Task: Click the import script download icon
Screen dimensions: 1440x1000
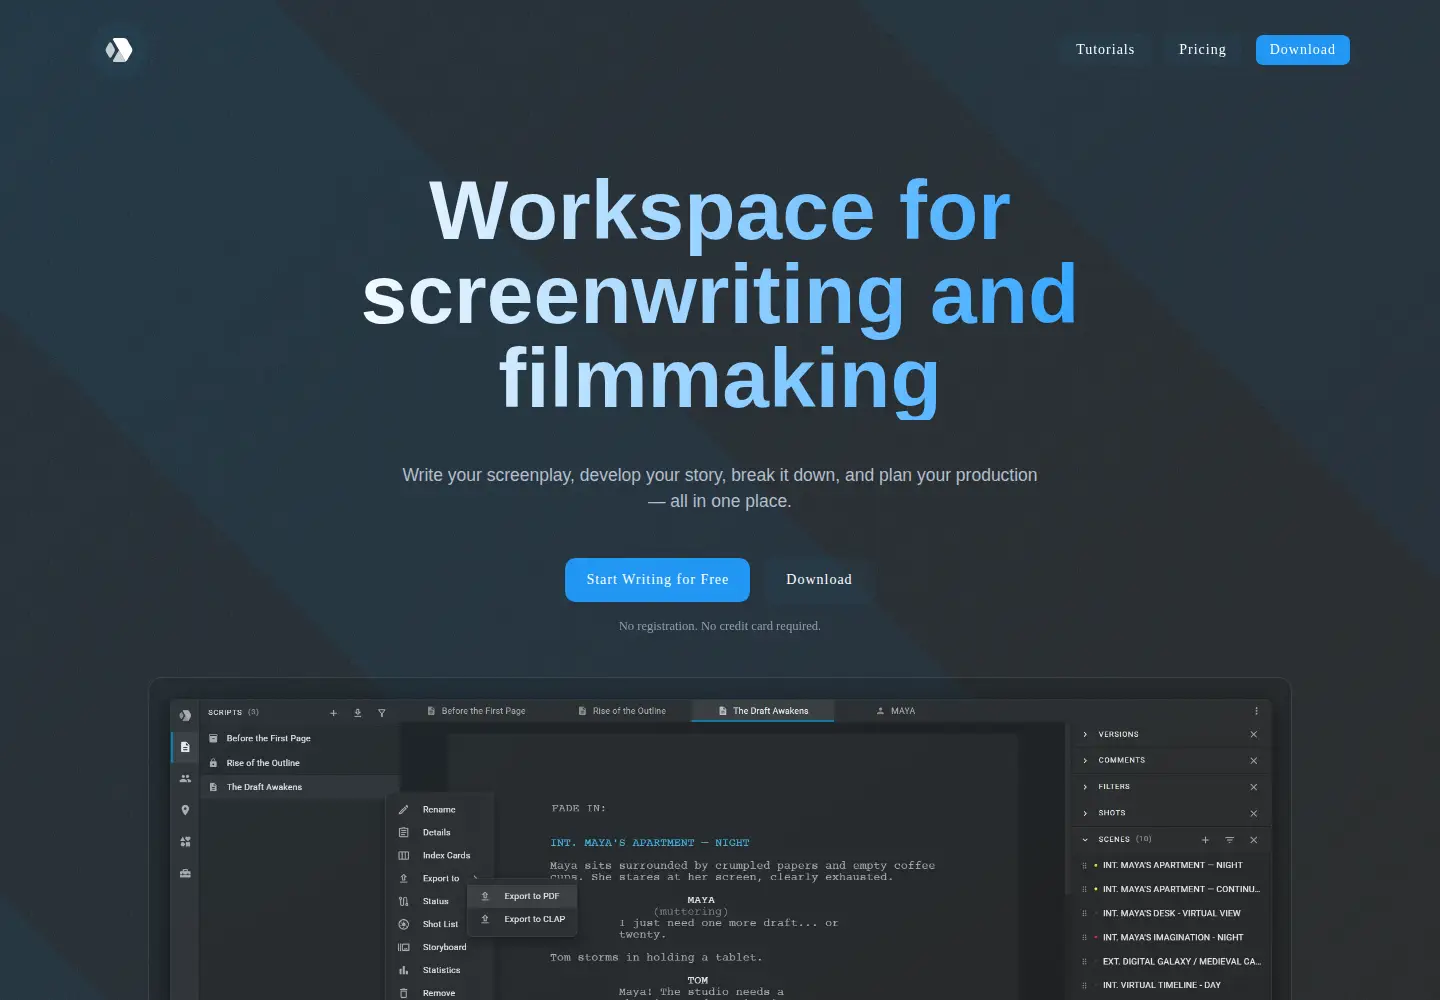Action: 358,713
